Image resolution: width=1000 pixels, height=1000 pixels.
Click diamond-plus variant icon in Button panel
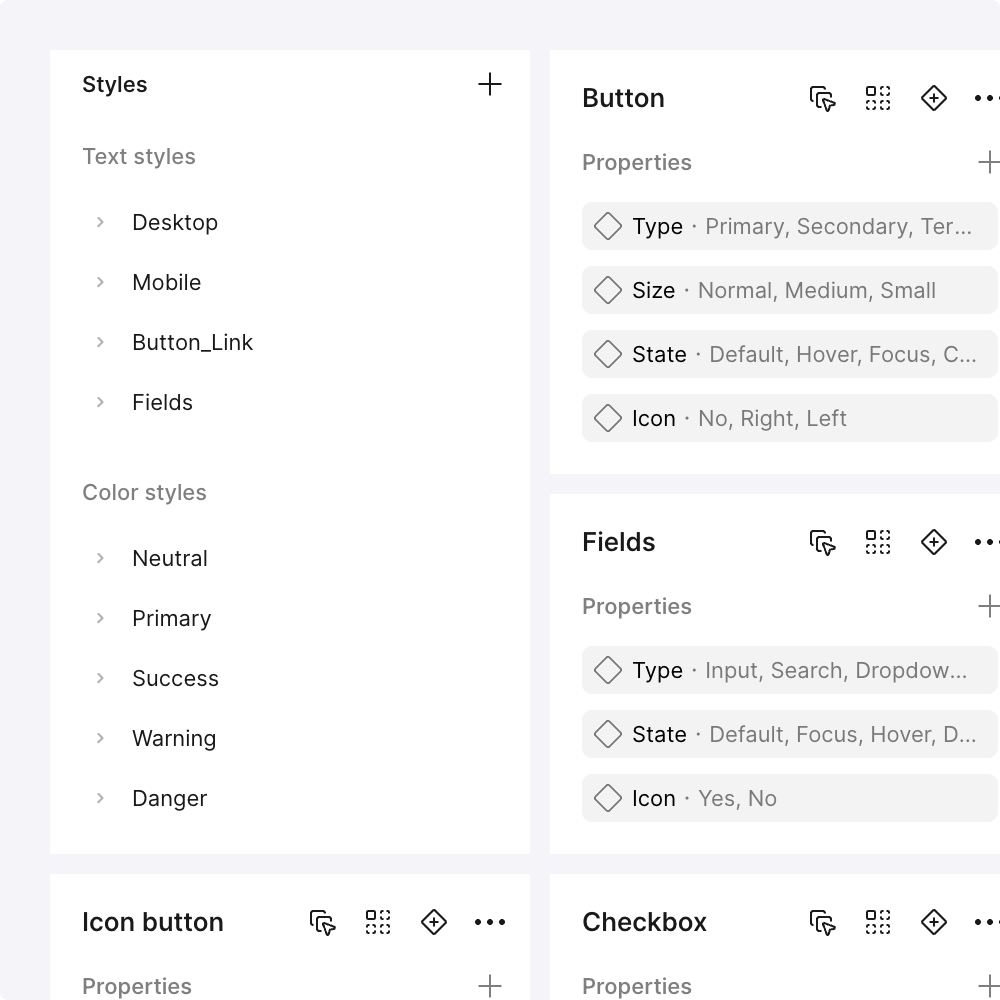[934, 98]
